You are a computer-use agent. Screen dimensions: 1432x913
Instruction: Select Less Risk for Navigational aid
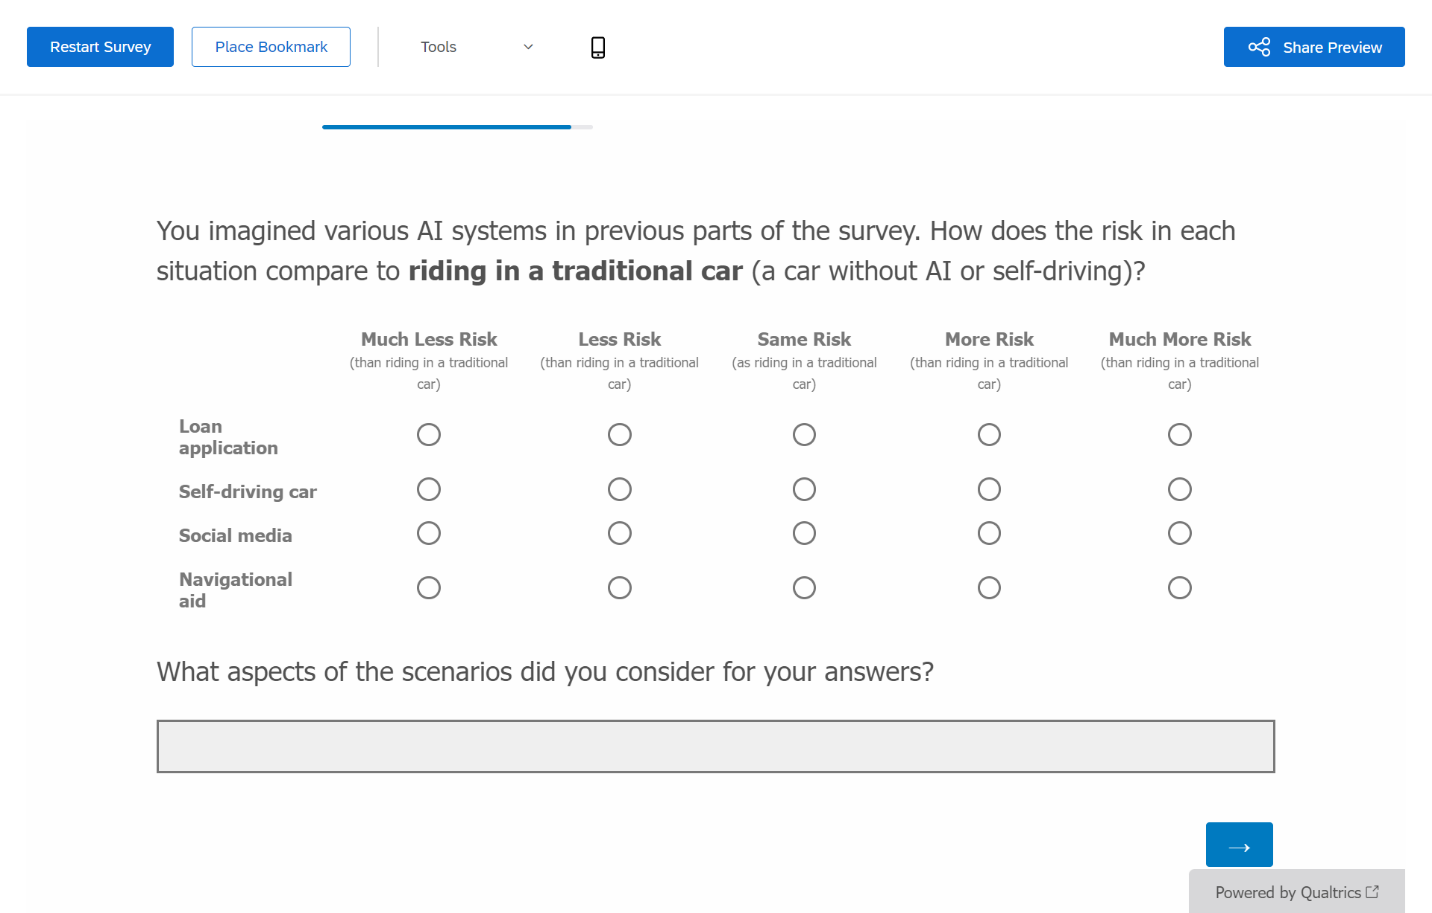[x=620, y=588]
